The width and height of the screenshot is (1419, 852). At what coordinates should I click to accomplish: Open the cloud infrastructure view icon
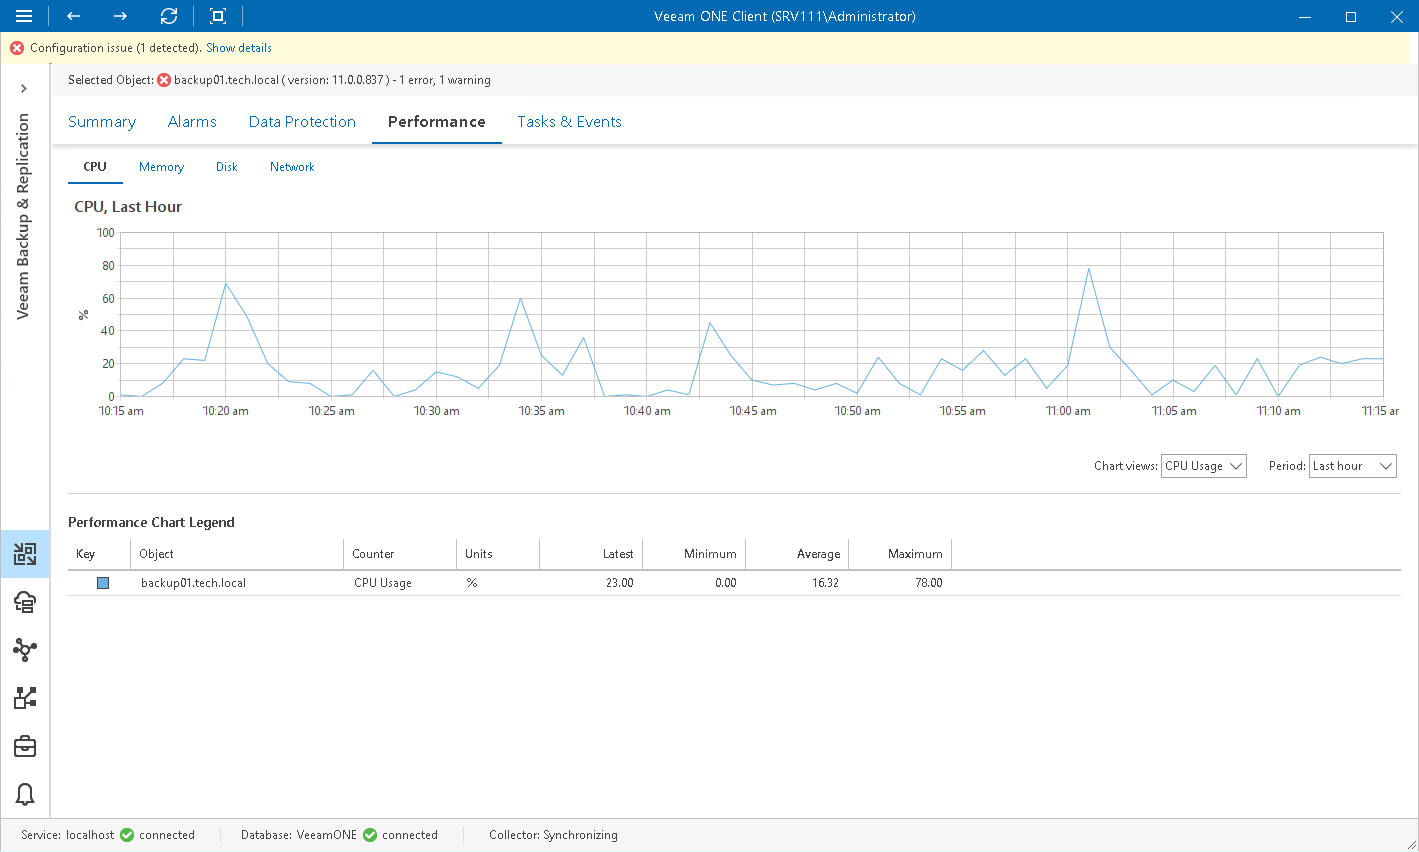pos(25,602)
